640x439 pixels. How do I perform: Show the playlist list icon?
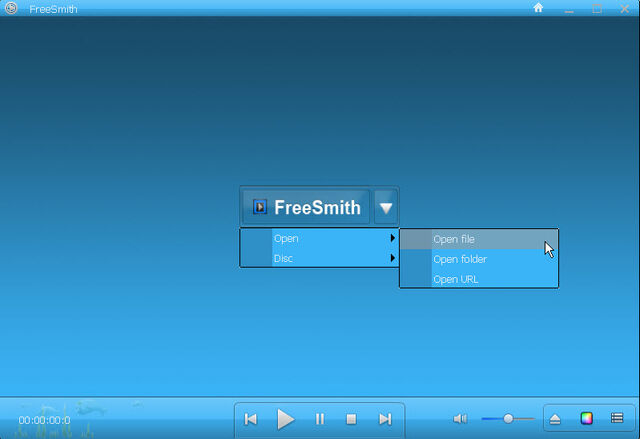click(617, 418)
